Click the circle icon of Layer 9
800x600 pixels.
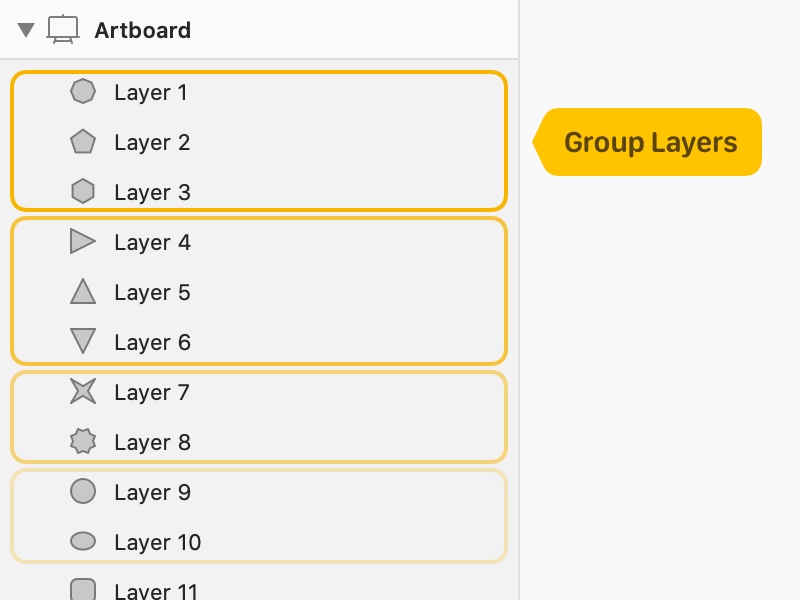[83, 491]
